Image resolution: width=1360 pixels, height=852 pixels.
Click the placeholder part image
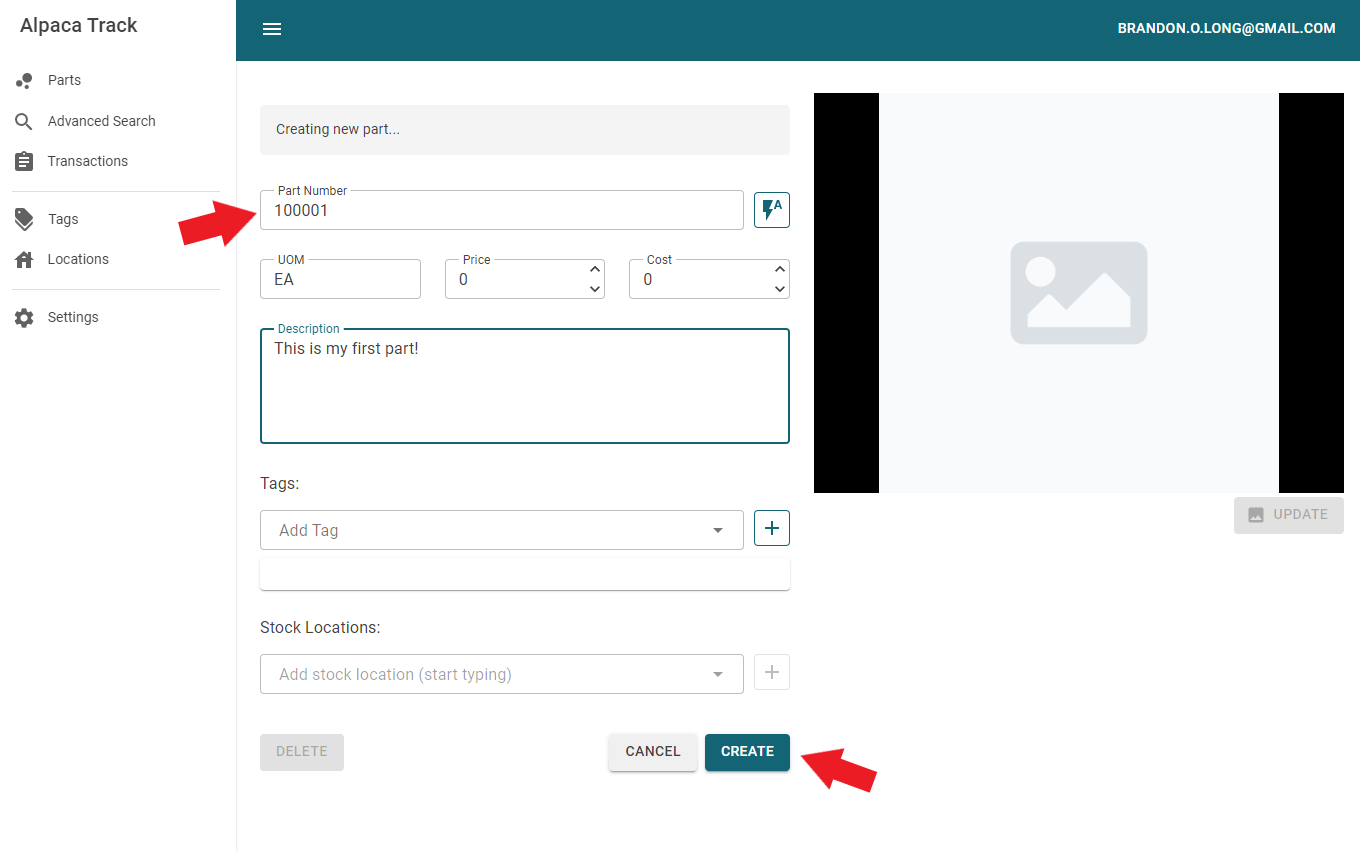point(1078,293)
